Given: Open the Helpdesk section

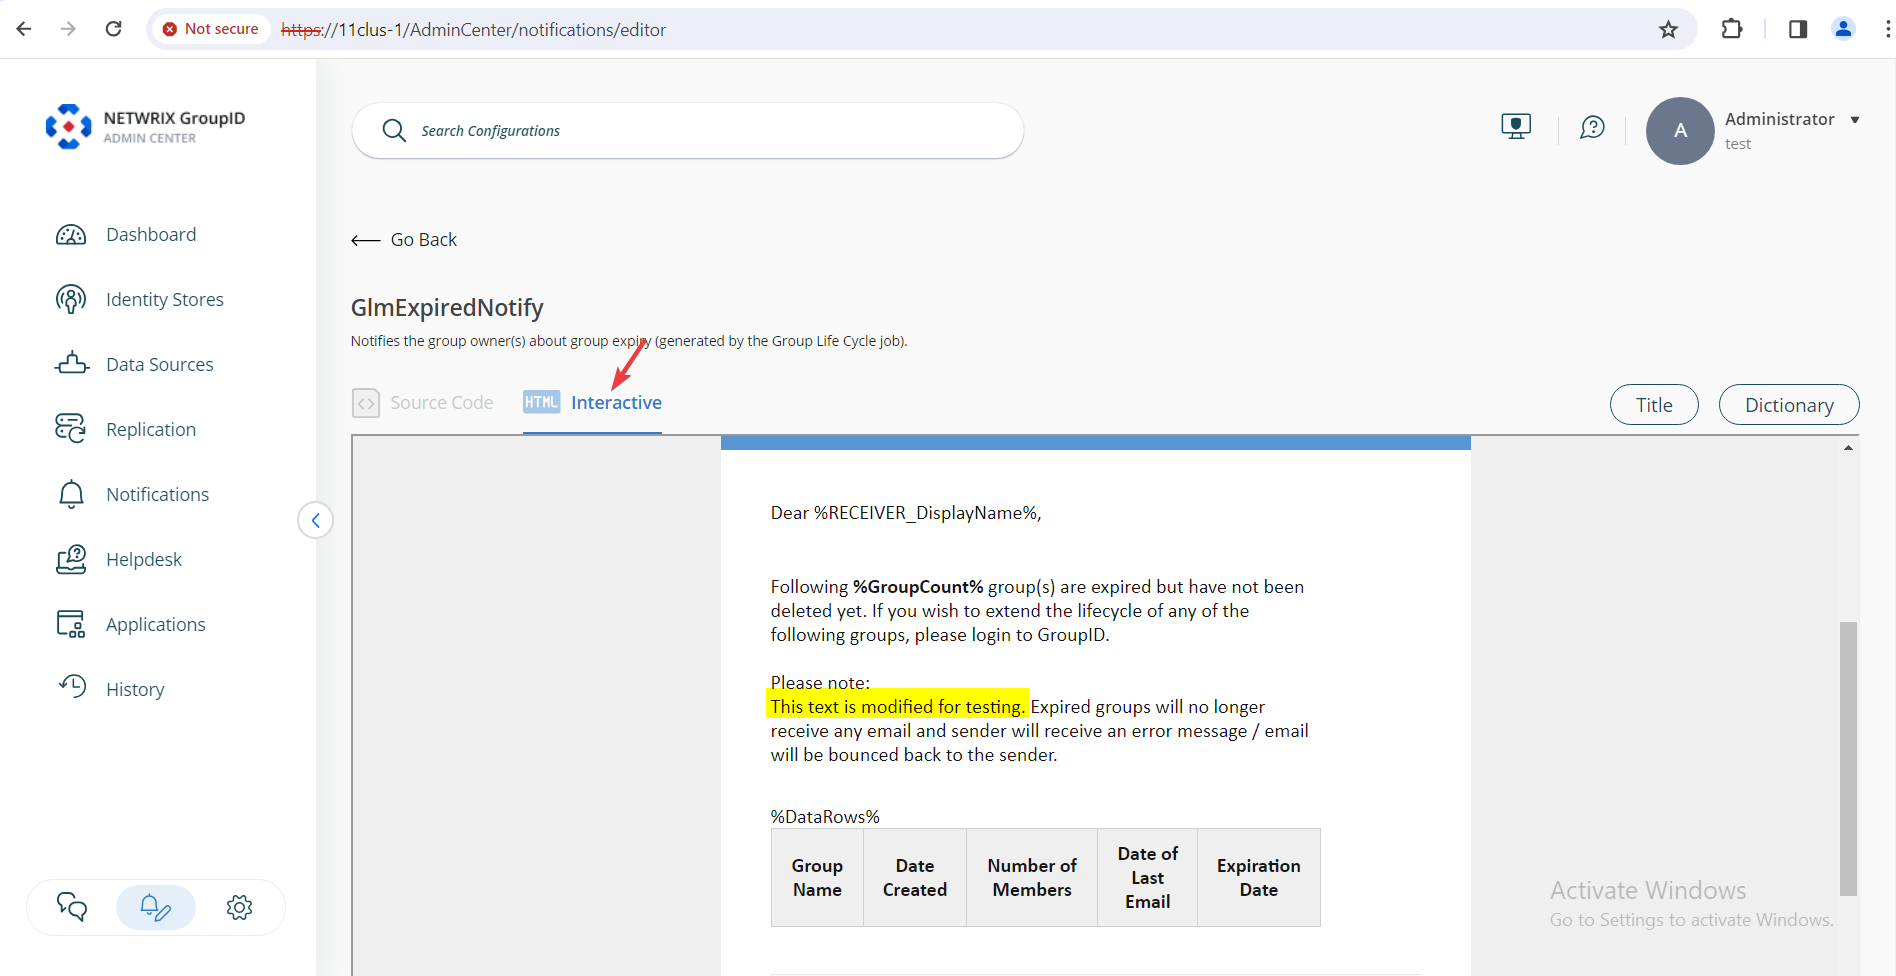Looking at the screenshot, I should point(144,558).
